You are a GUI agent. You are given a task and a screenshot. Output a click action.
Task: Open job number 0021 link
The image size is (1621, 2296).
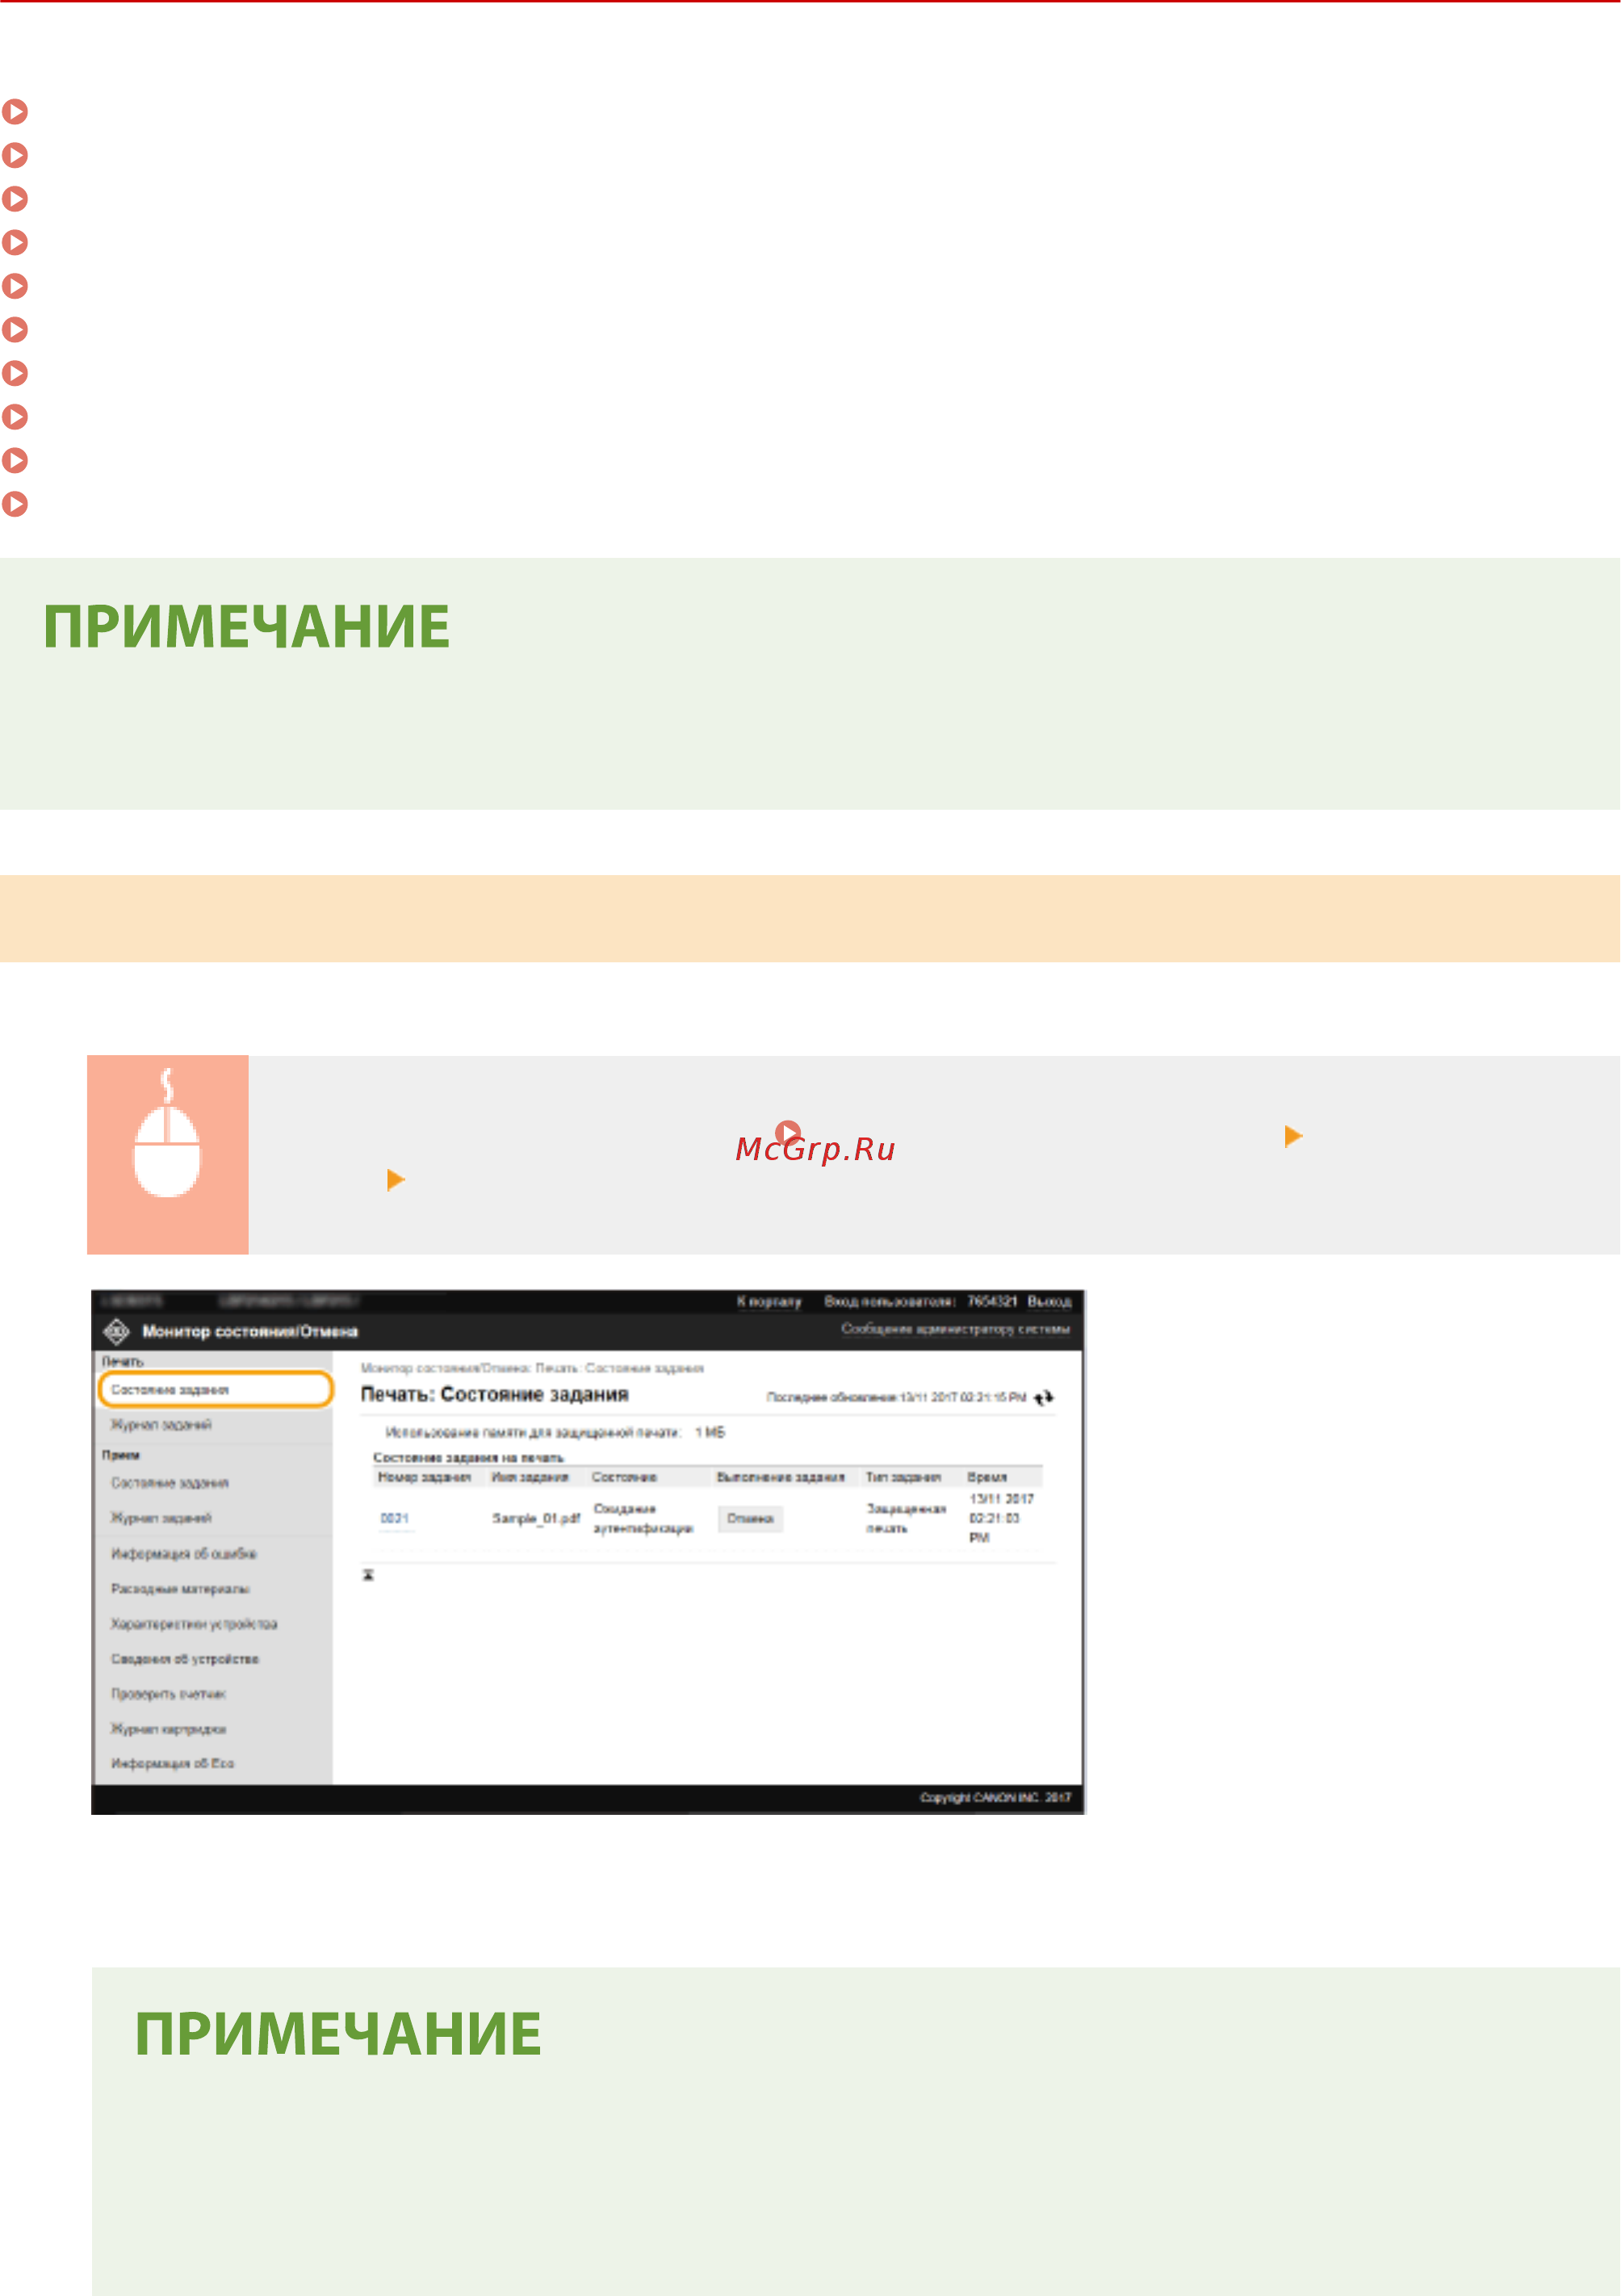(395, 1518)
